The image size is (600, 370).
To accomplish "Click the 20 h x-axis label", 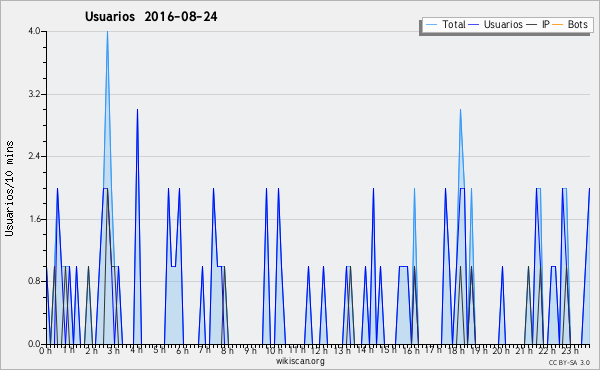I will point(501,351).
